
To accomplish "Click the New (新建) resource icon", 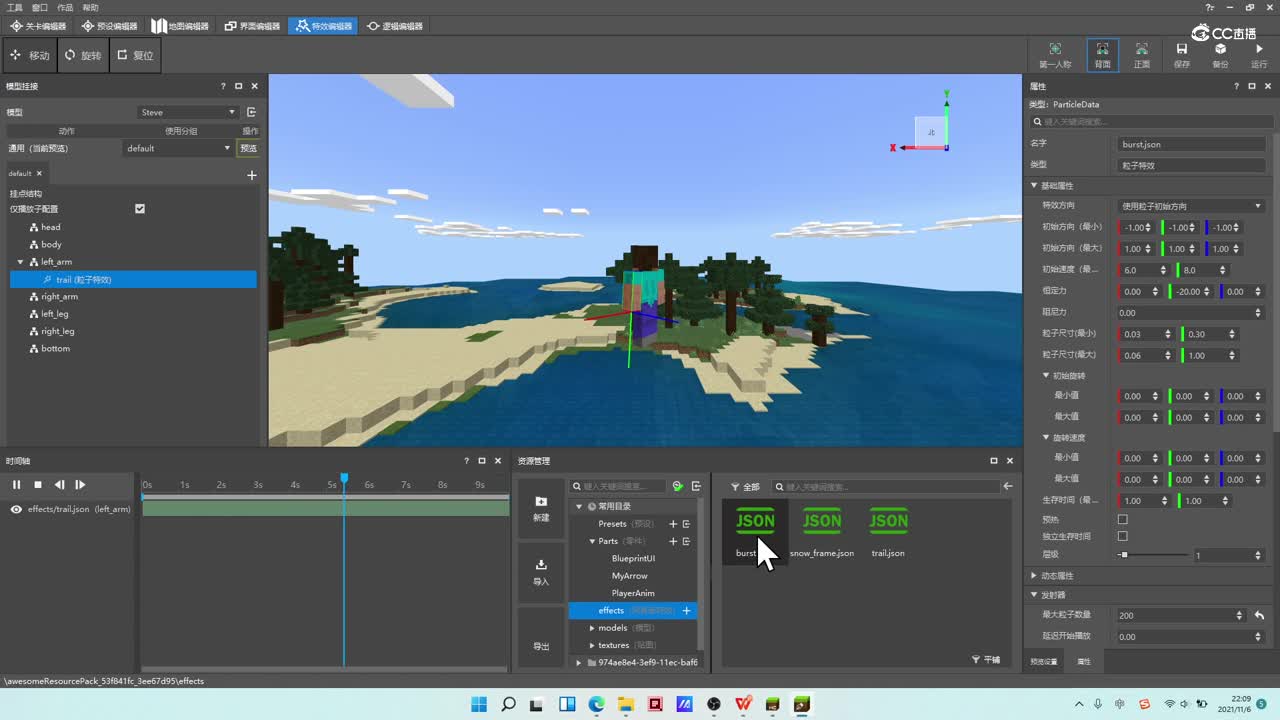I will 541,502.
